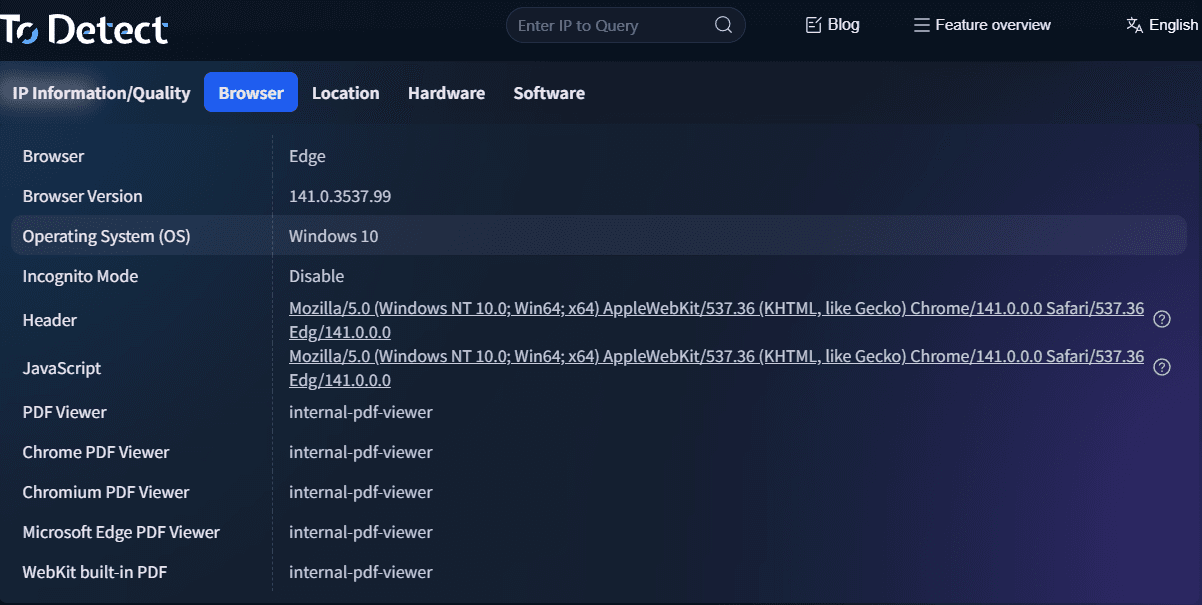Click the magnifier search icon
Screen dimensions: 1202x605
723,26
